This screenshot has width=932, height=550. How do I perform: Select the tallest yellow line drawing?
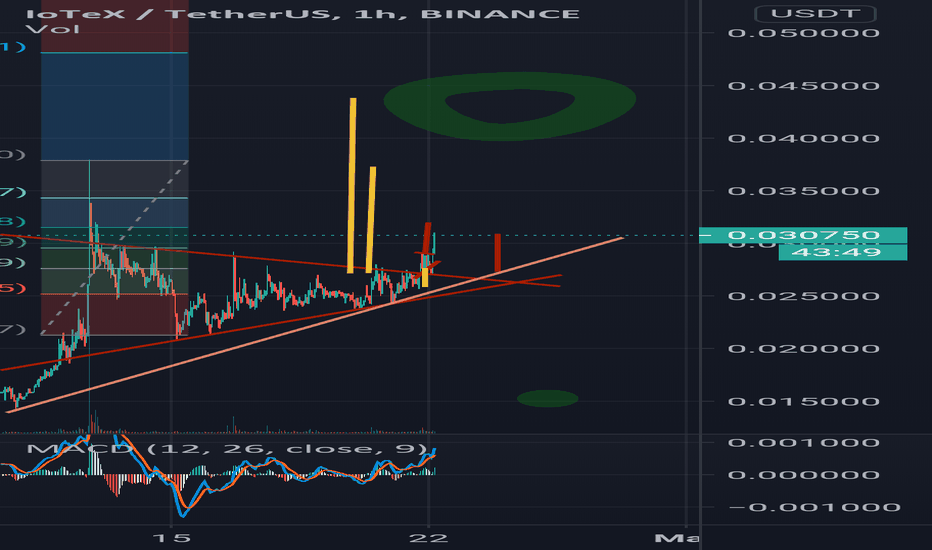point(352,186)
